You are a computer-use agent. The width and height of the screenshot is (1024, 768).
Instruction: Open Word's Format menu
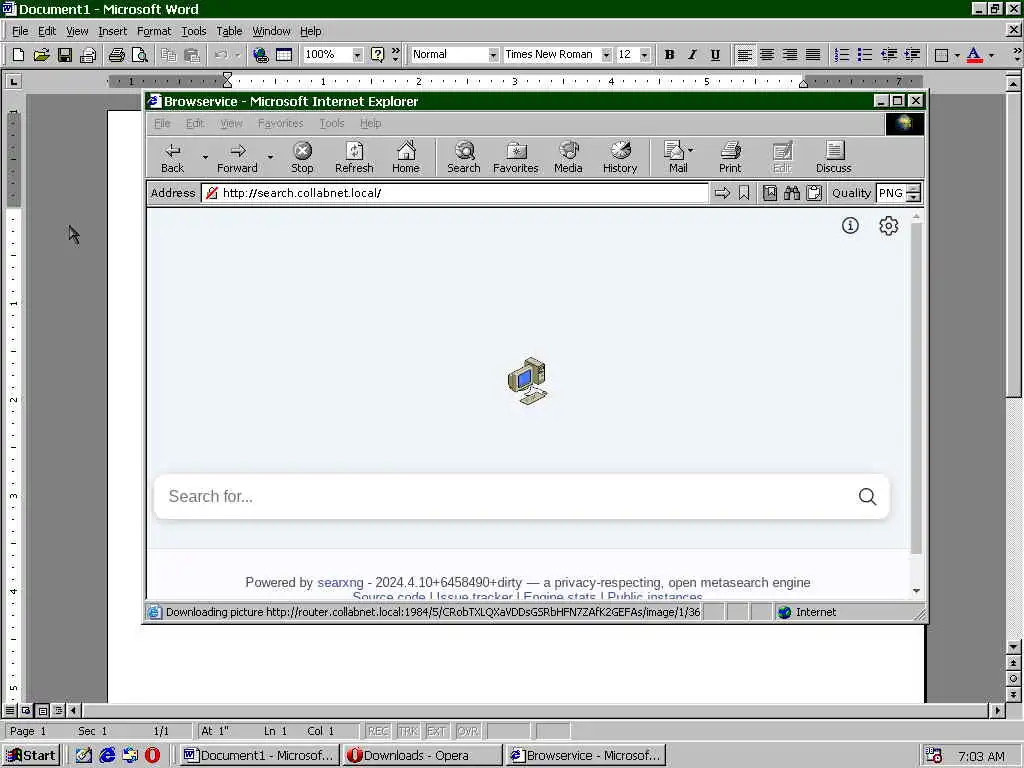click(154, 31)
